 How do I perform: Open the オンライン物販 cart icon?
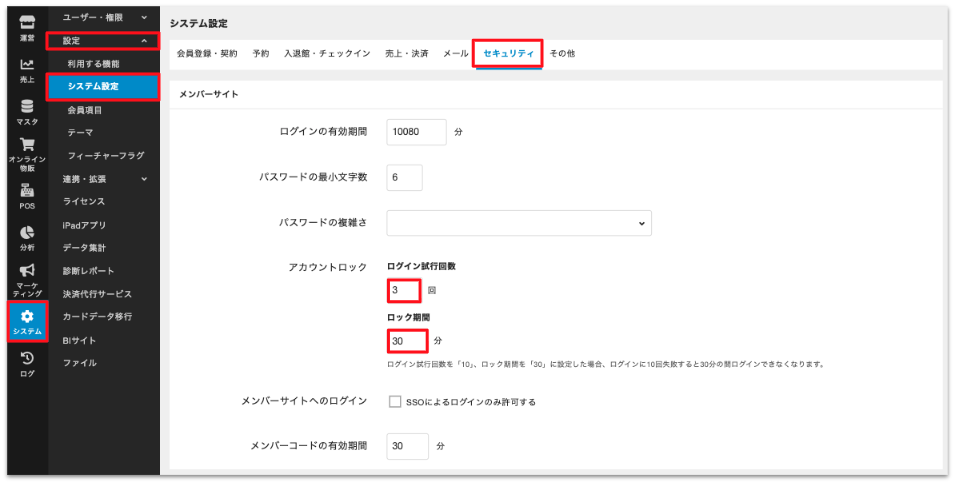click(27, 155)
